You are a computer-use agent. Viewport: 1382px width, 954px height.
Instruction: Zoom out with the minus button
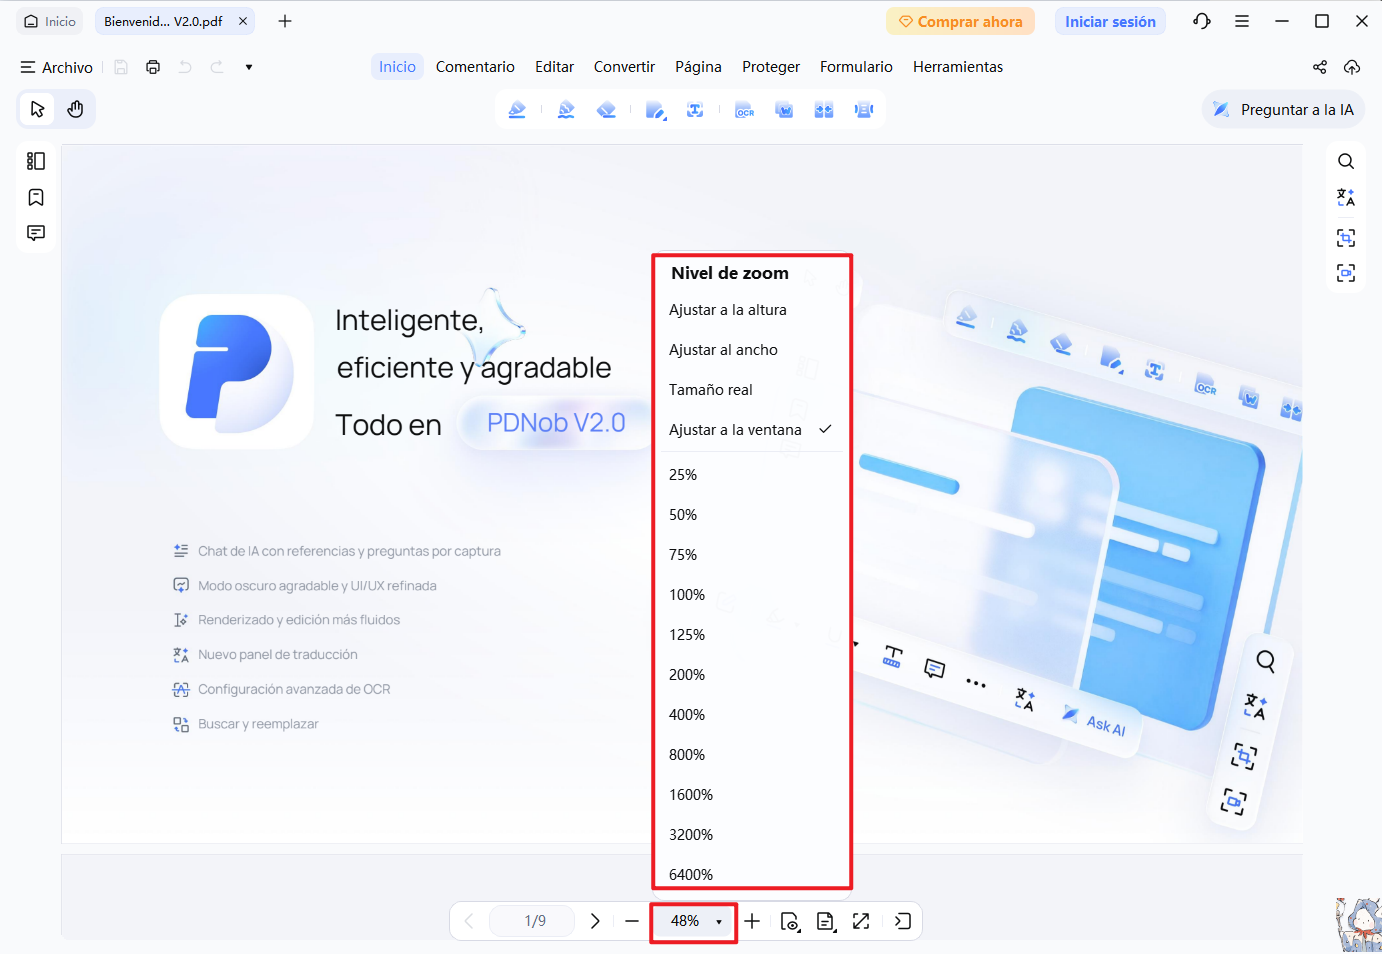point(632,921)
